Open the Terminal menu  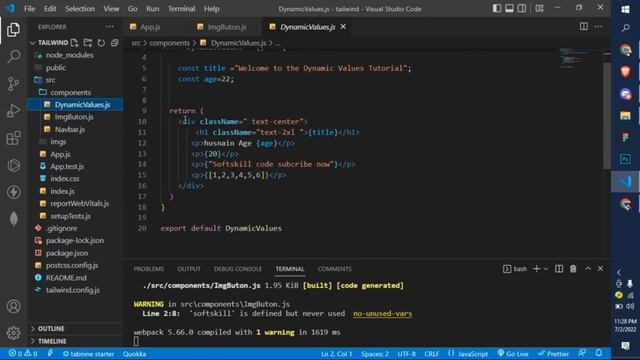[181, 9]
